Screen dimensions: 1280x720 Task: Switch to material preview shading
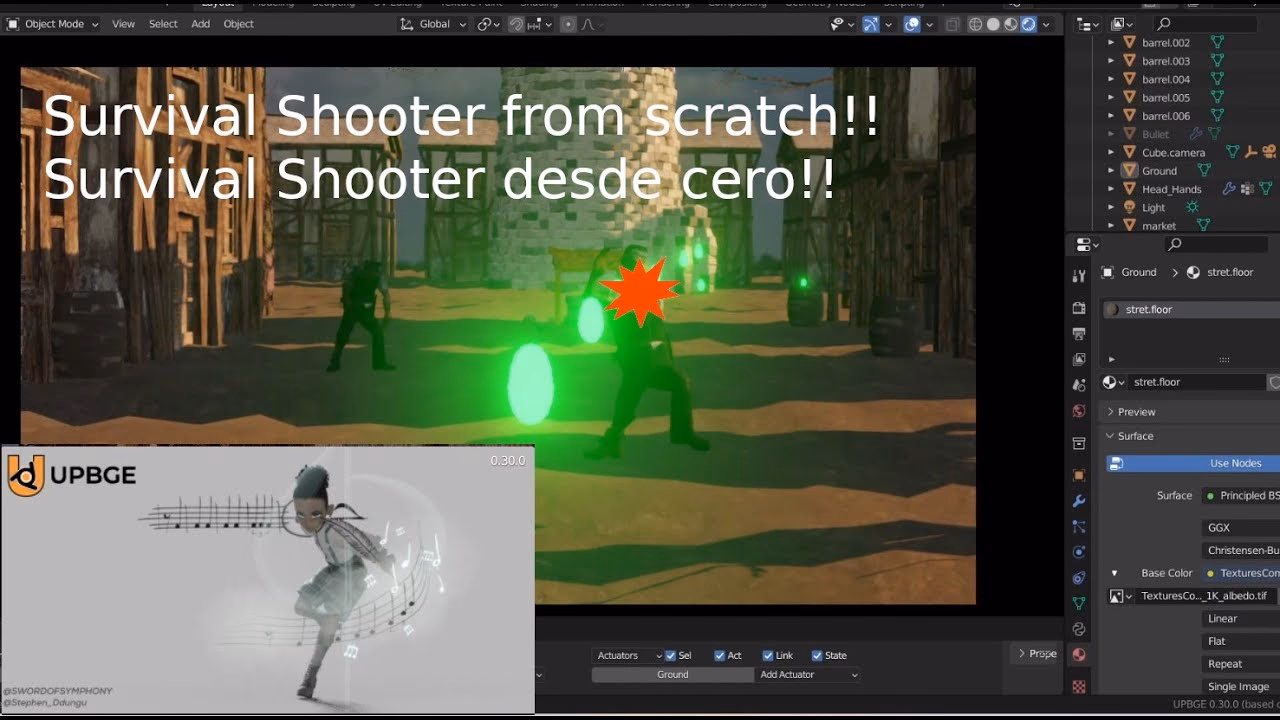pos(1011,24)
